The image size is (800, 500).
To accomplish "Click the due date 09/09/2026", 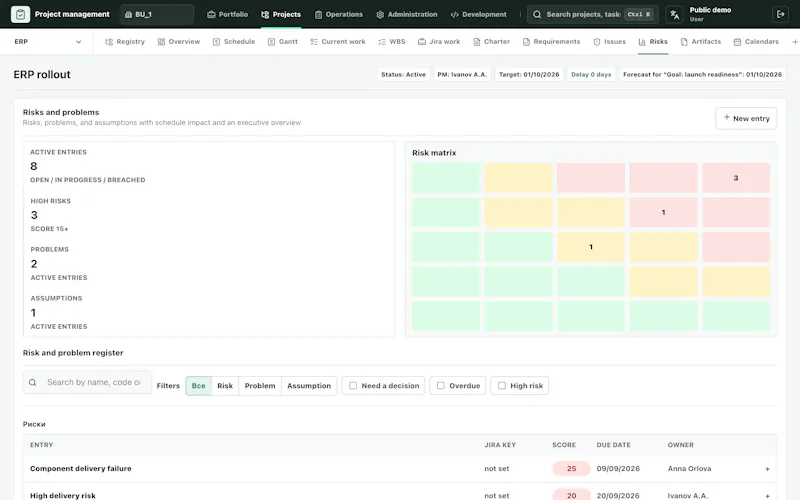I will 618,468.
